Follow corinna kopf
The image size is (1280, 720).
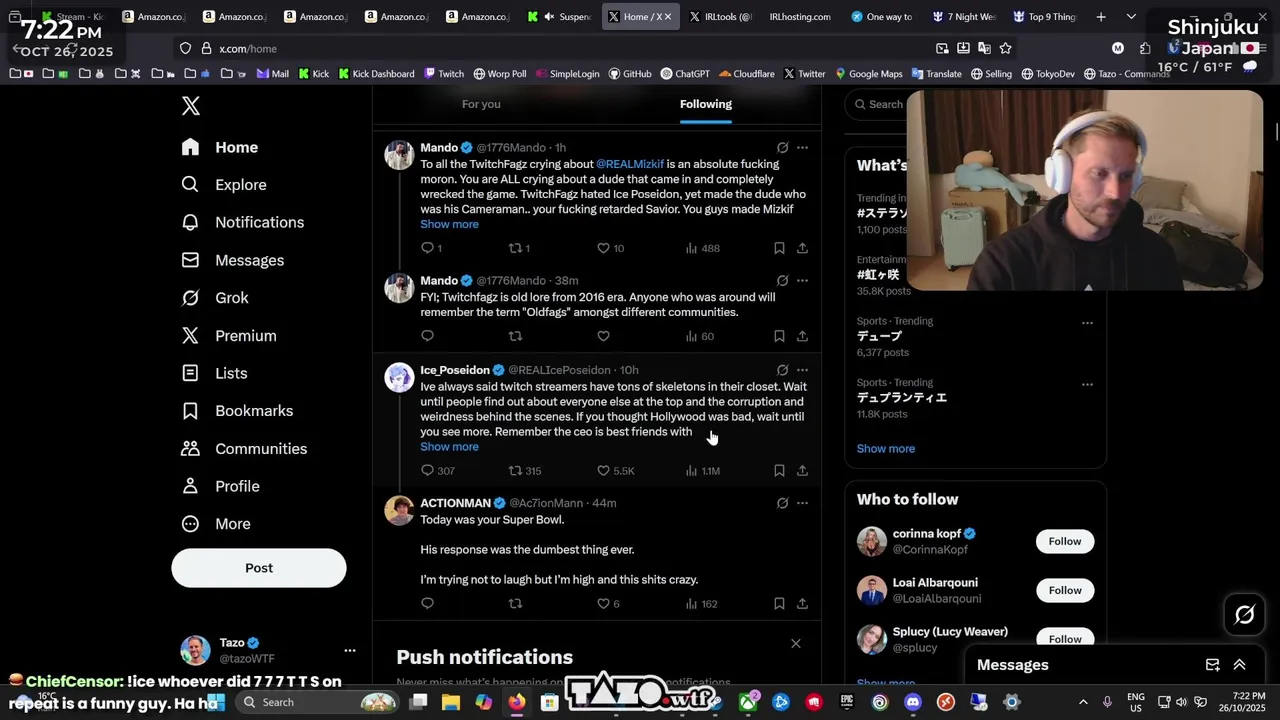point(1065,541)
